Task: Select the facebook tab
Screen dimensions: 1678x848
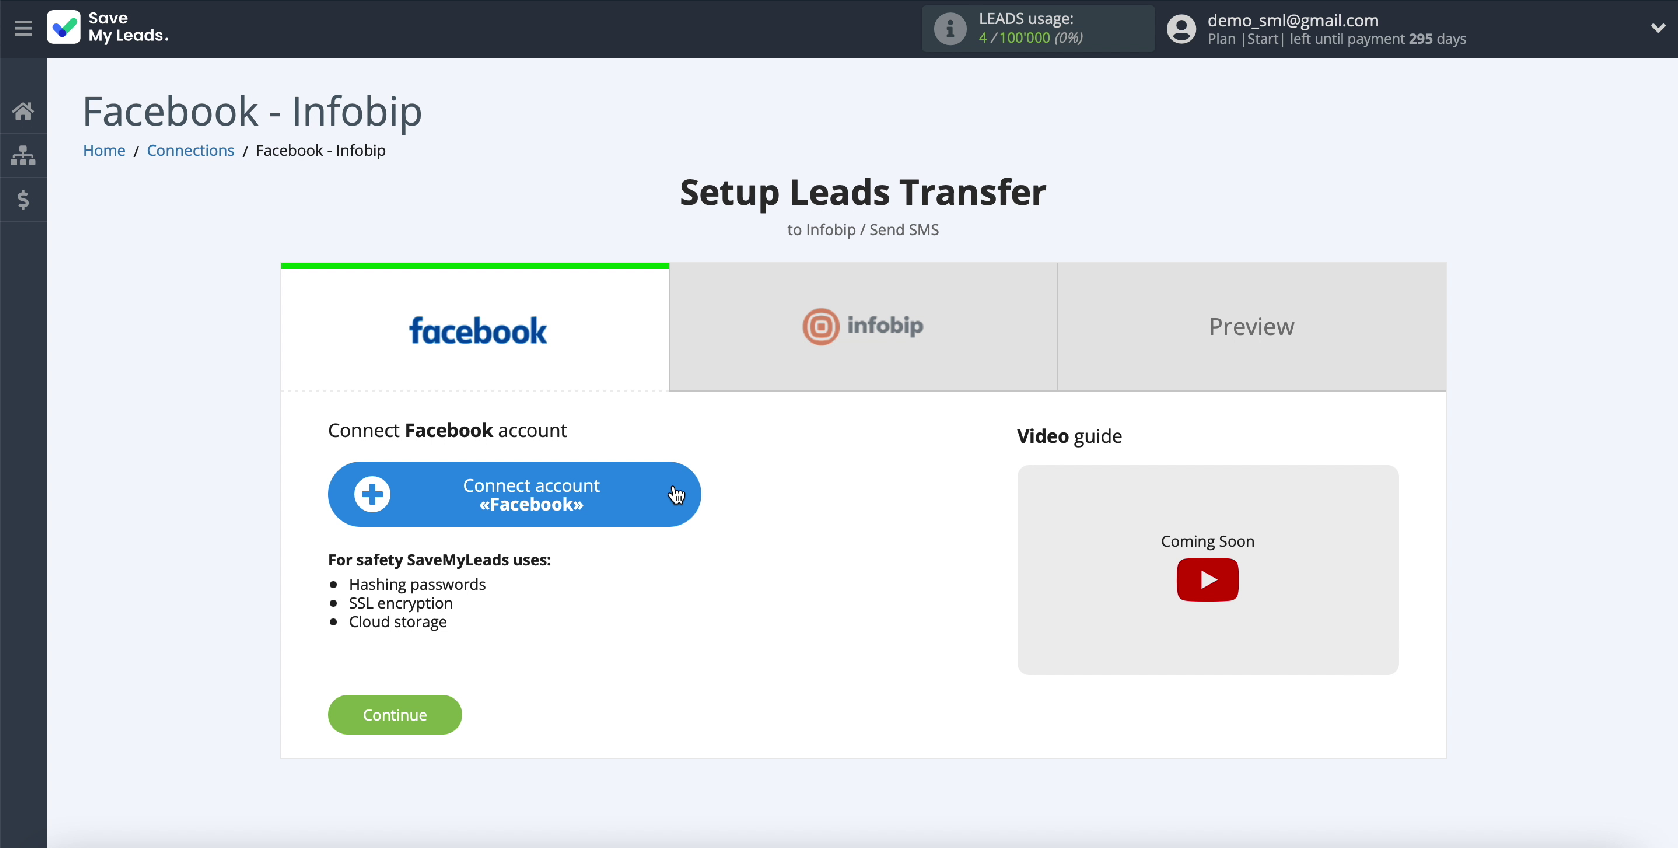Action: pos(475,328)
